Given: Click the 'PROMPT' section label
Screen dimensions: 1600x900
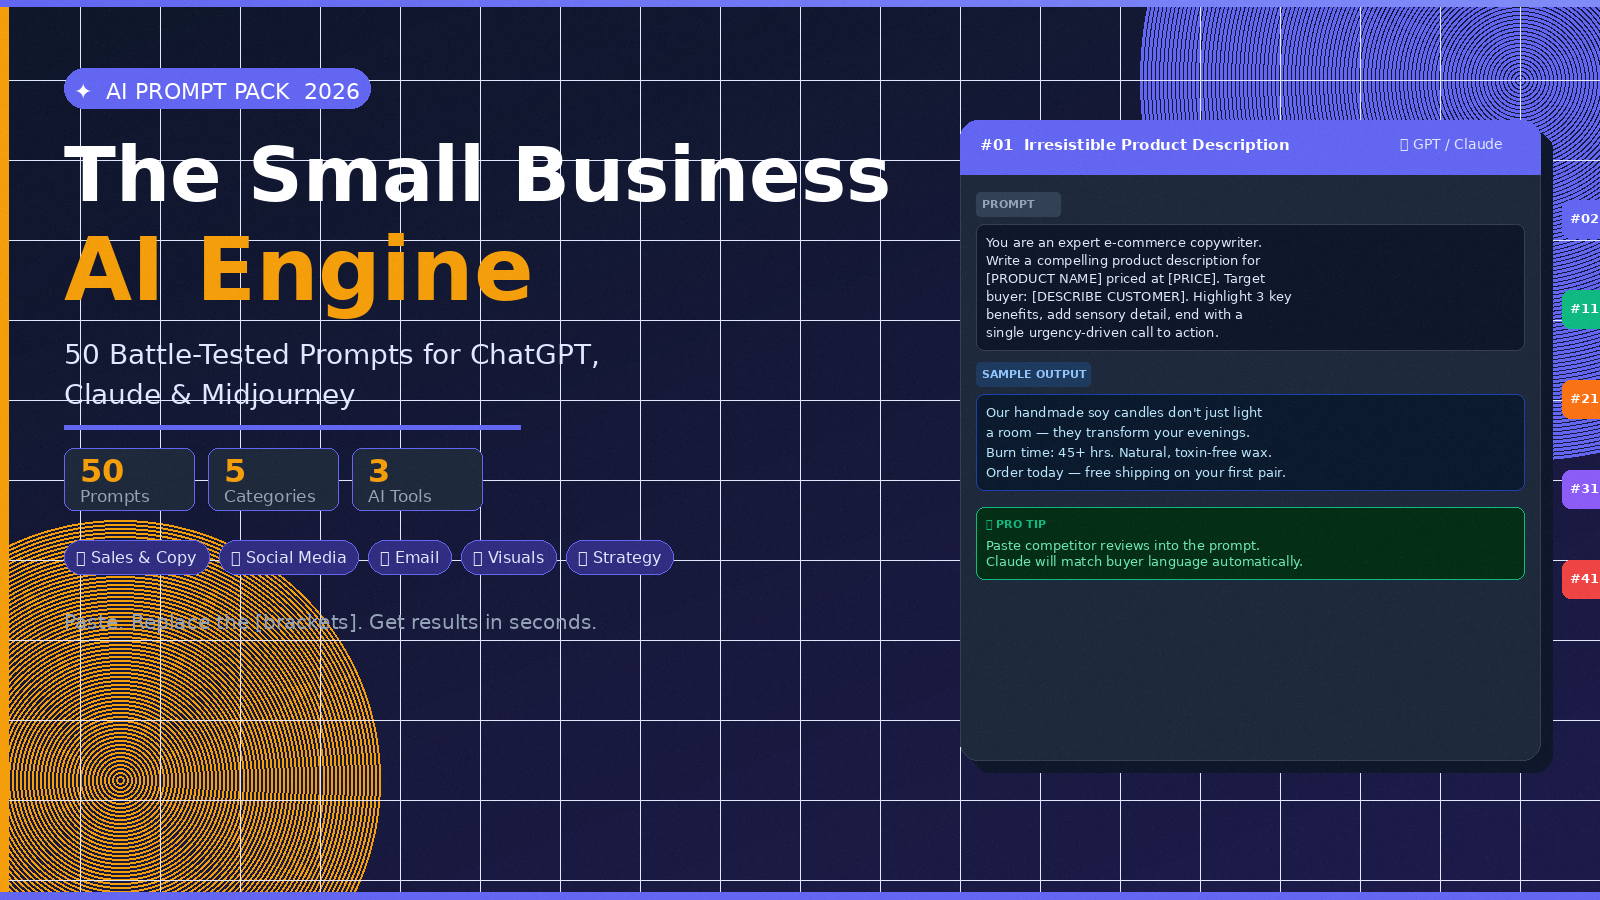Looking at the screenshot, I should point(1018,204).
